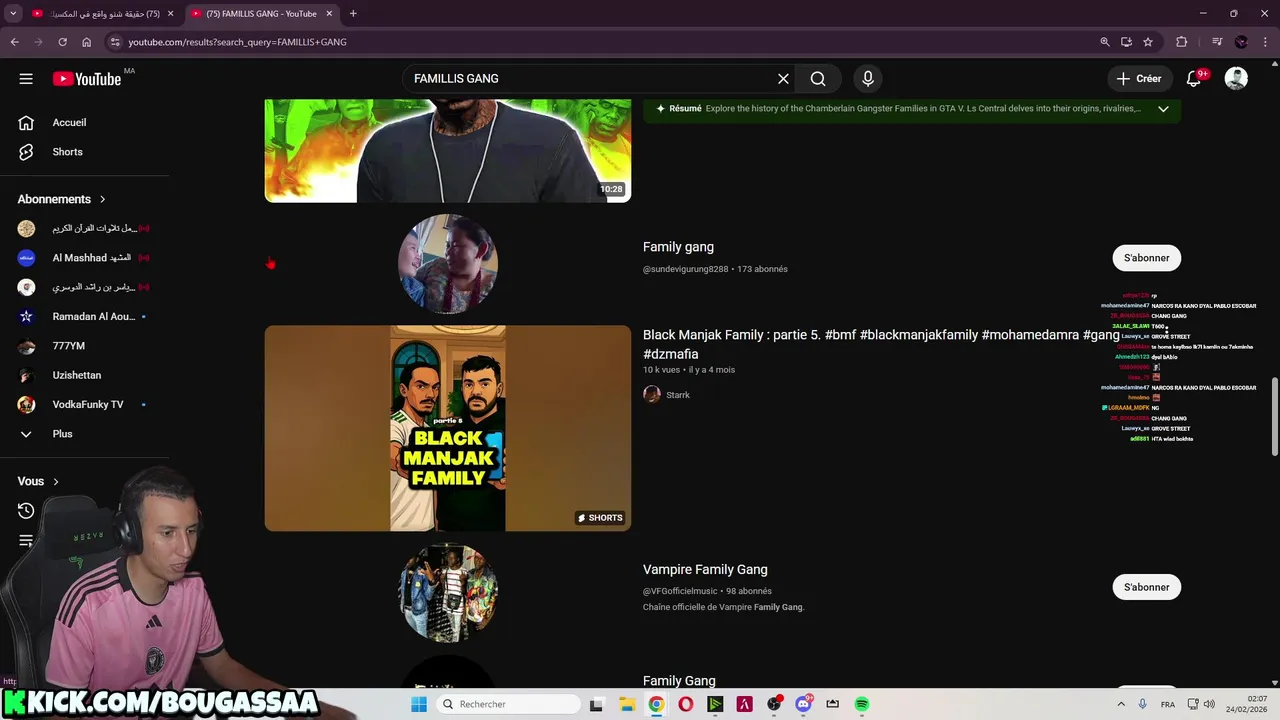The width and height of the screenshot is (1280, 720).
Task: Open the Windows Start menu
Action: click(419, 704)
